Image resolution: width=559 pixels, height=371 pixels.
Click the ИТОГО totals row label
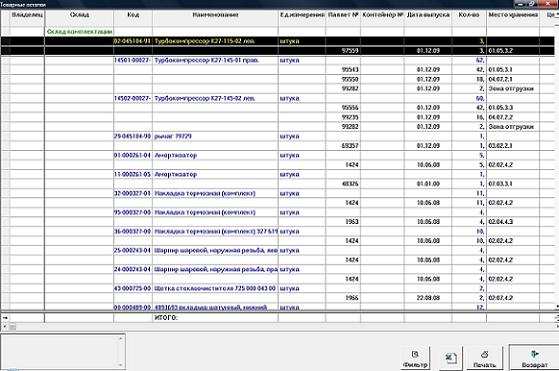(x=166, y=318)
